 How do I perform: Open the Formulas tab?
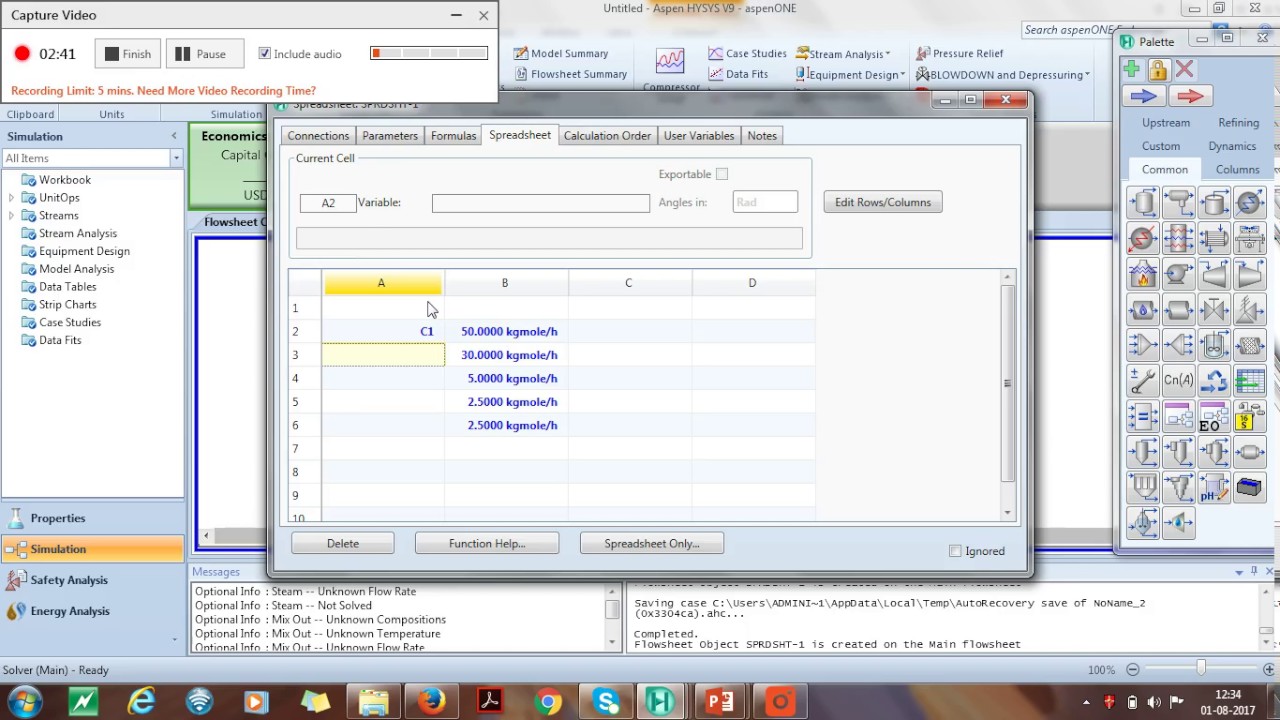pos(453,136)
